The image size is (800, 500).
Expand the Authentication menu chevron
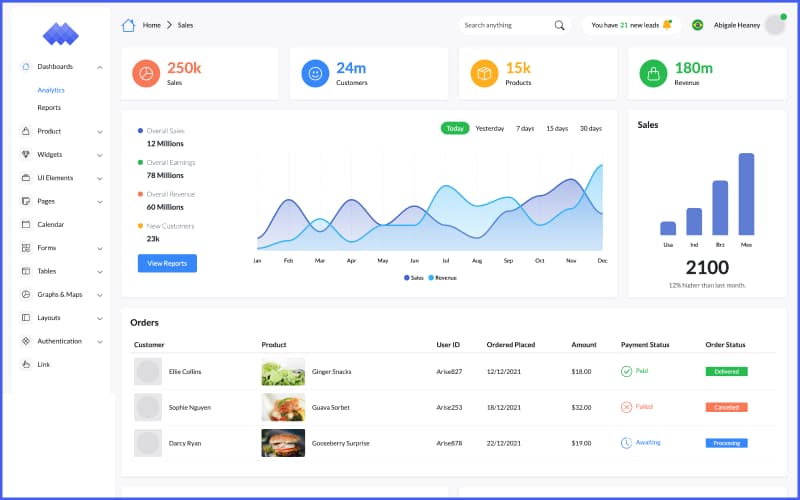click(99, 342)
